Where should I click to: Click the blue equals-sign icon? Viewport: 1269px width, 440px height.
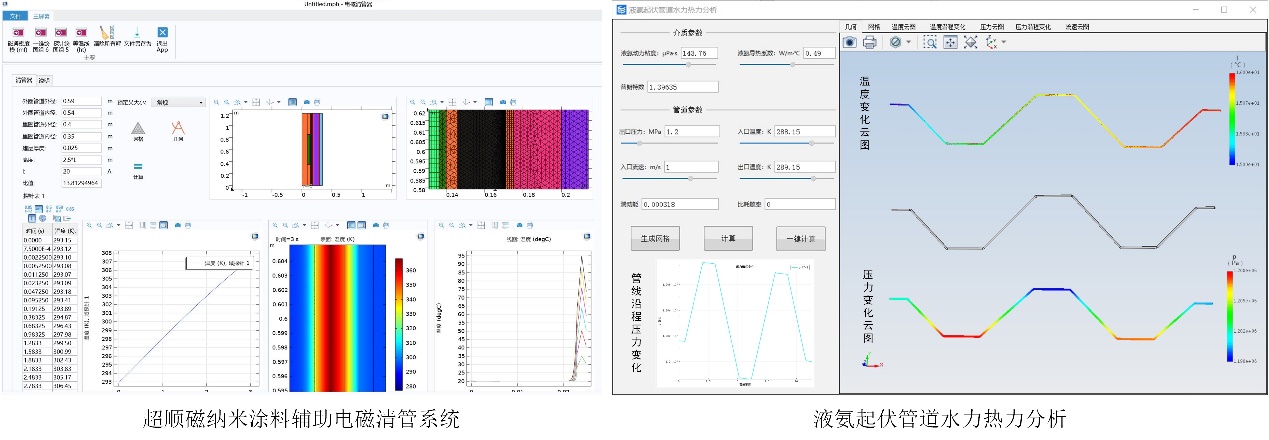point(138,166)
